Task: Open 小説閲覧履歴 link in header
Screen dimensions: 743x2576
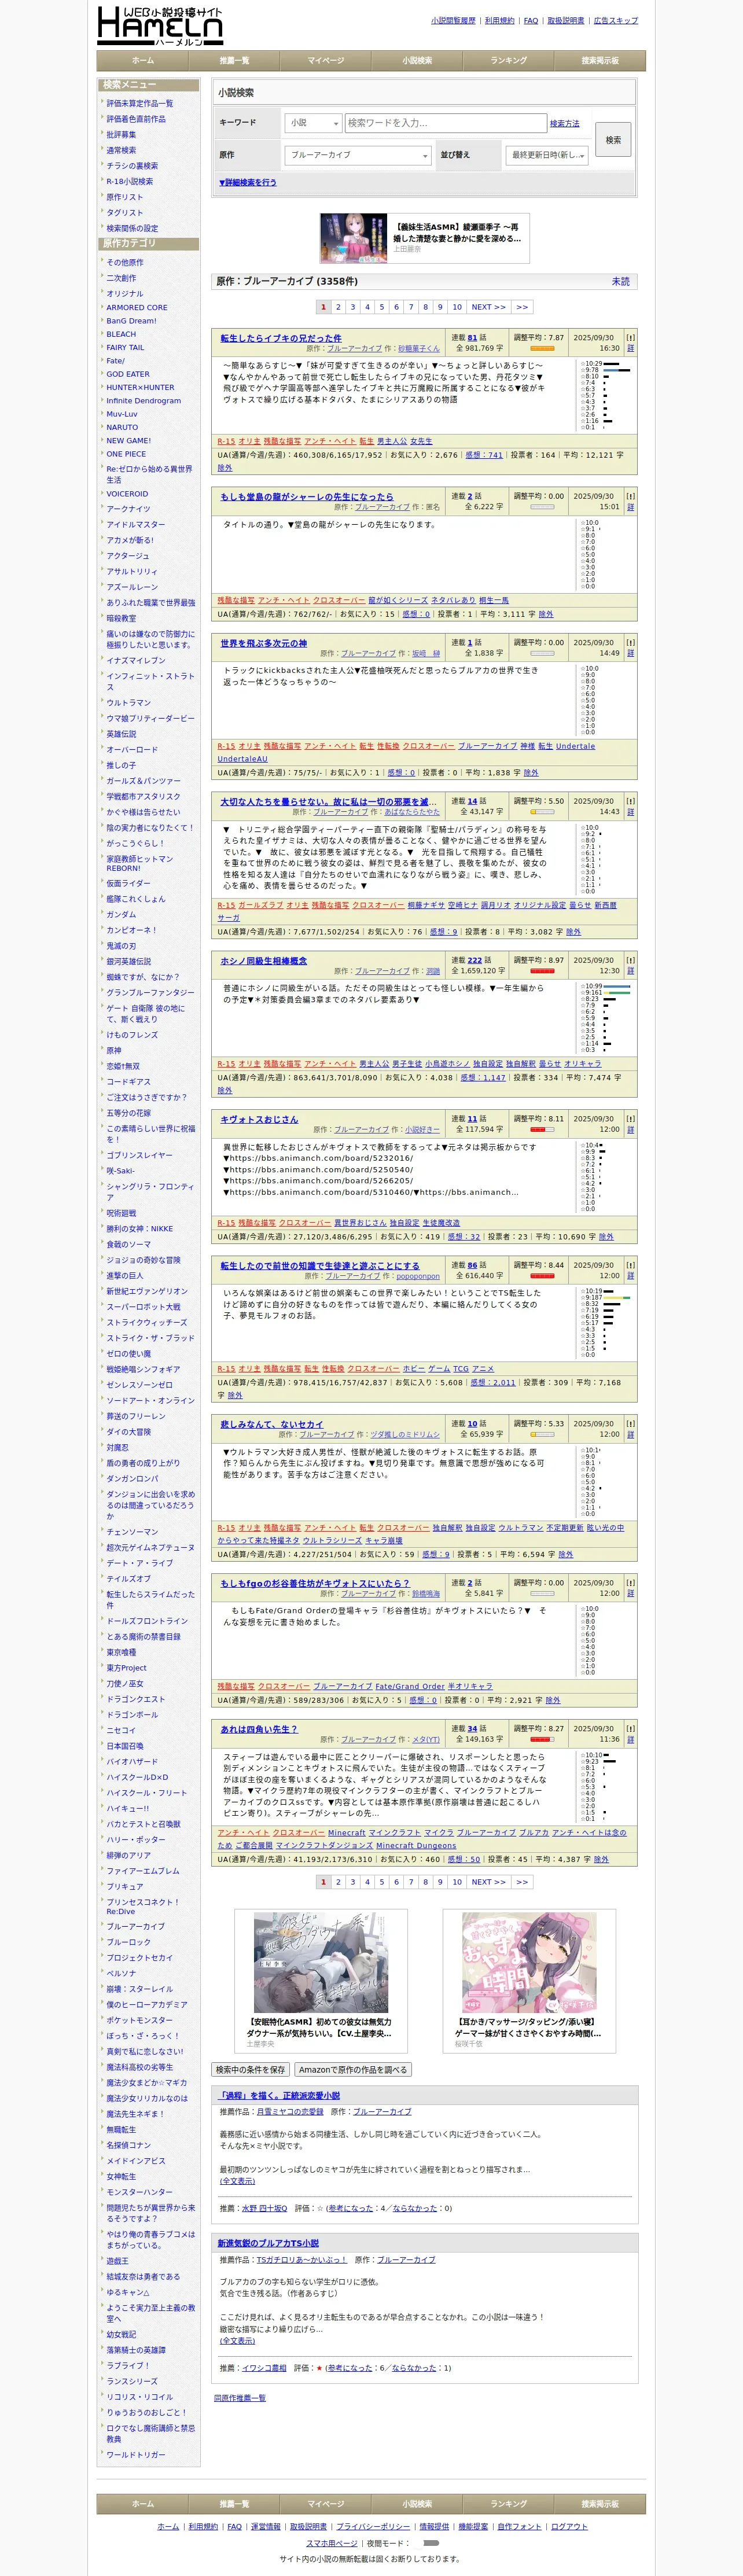Action: (x=453, y=21)
